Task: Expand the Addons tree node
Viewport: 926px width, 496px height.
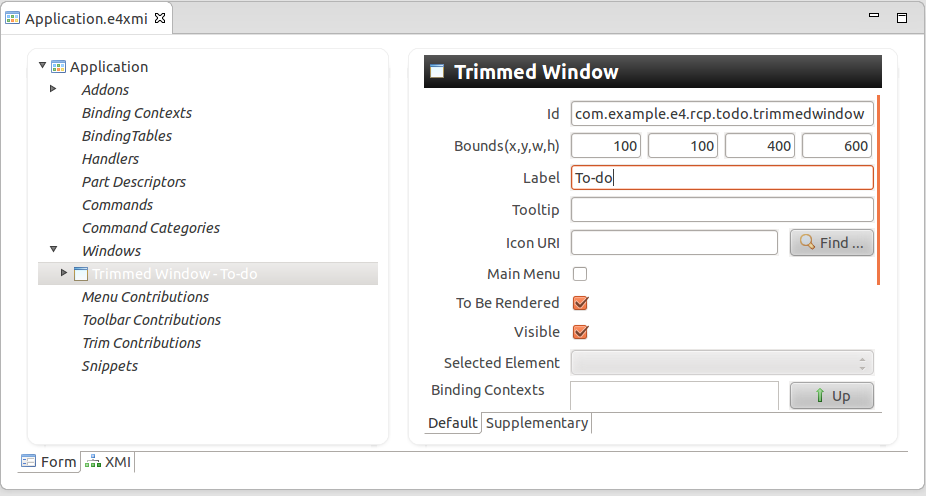Action: [53, 90]
